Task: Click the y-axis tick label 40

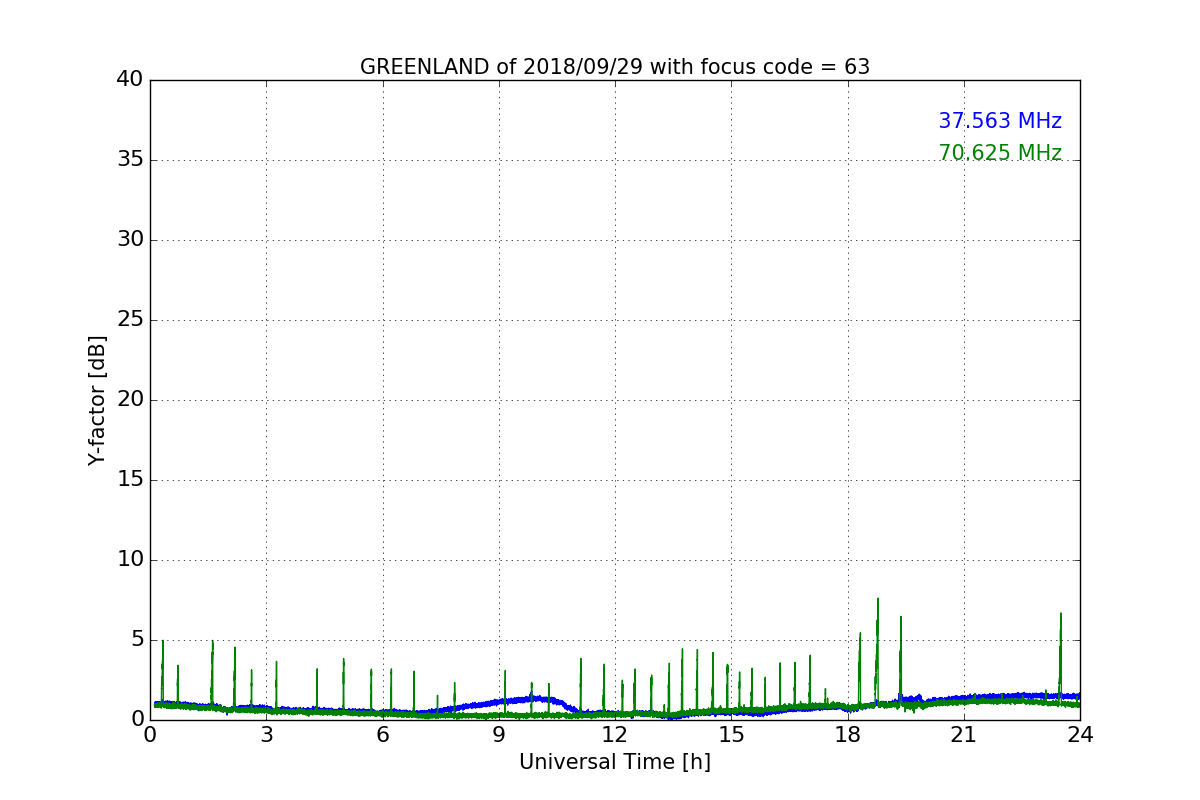Action: [130, 80]
